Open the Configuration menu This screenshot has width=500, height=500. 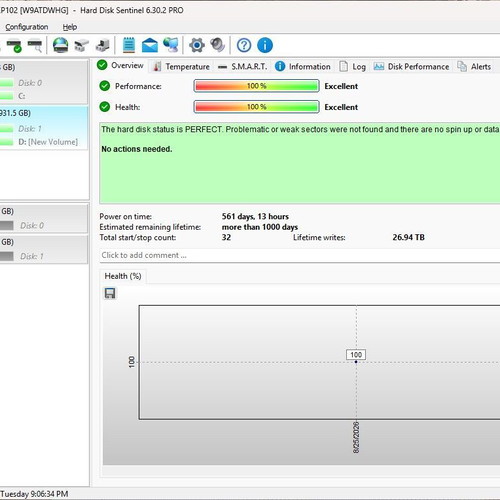[x=27, y=27]
